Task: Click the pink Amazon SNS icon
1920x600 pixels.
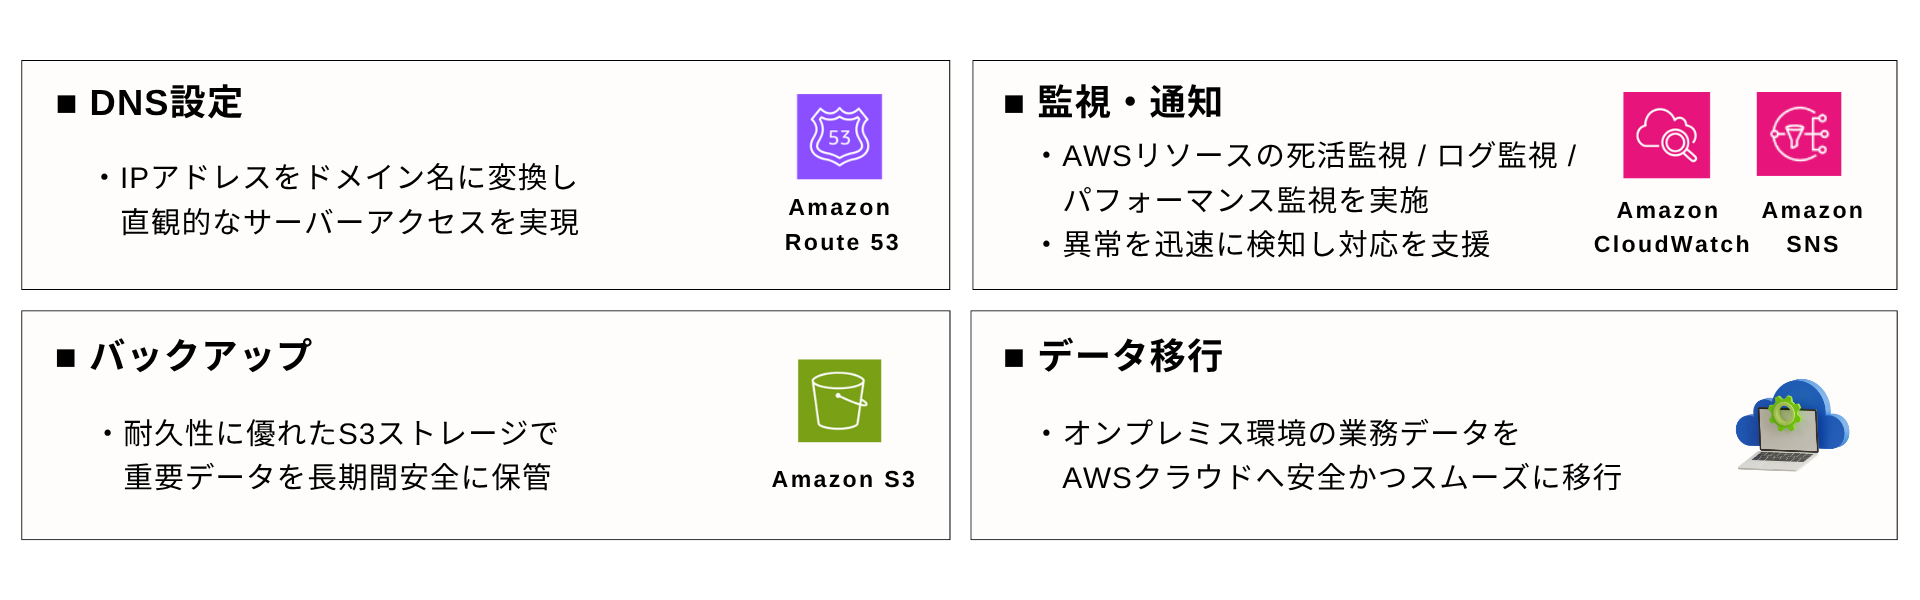Action: [x=1798, y=134]
